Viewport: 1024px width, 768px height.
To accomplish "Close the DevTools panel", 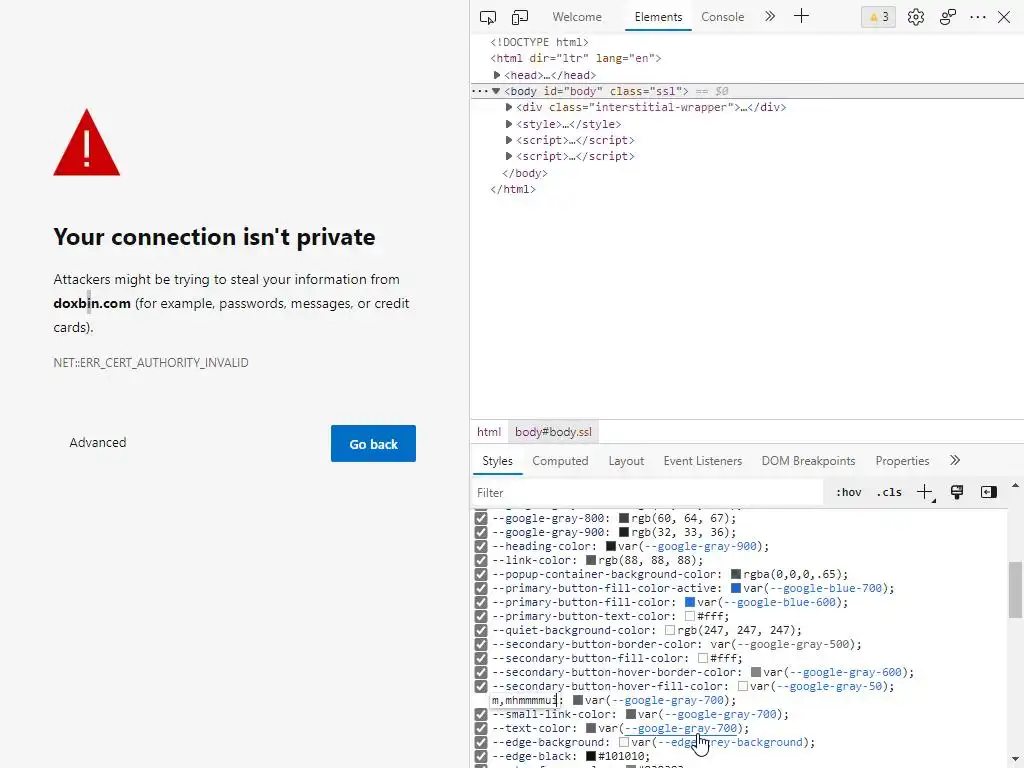I will pyautogui.click(x=1004, y=18).
